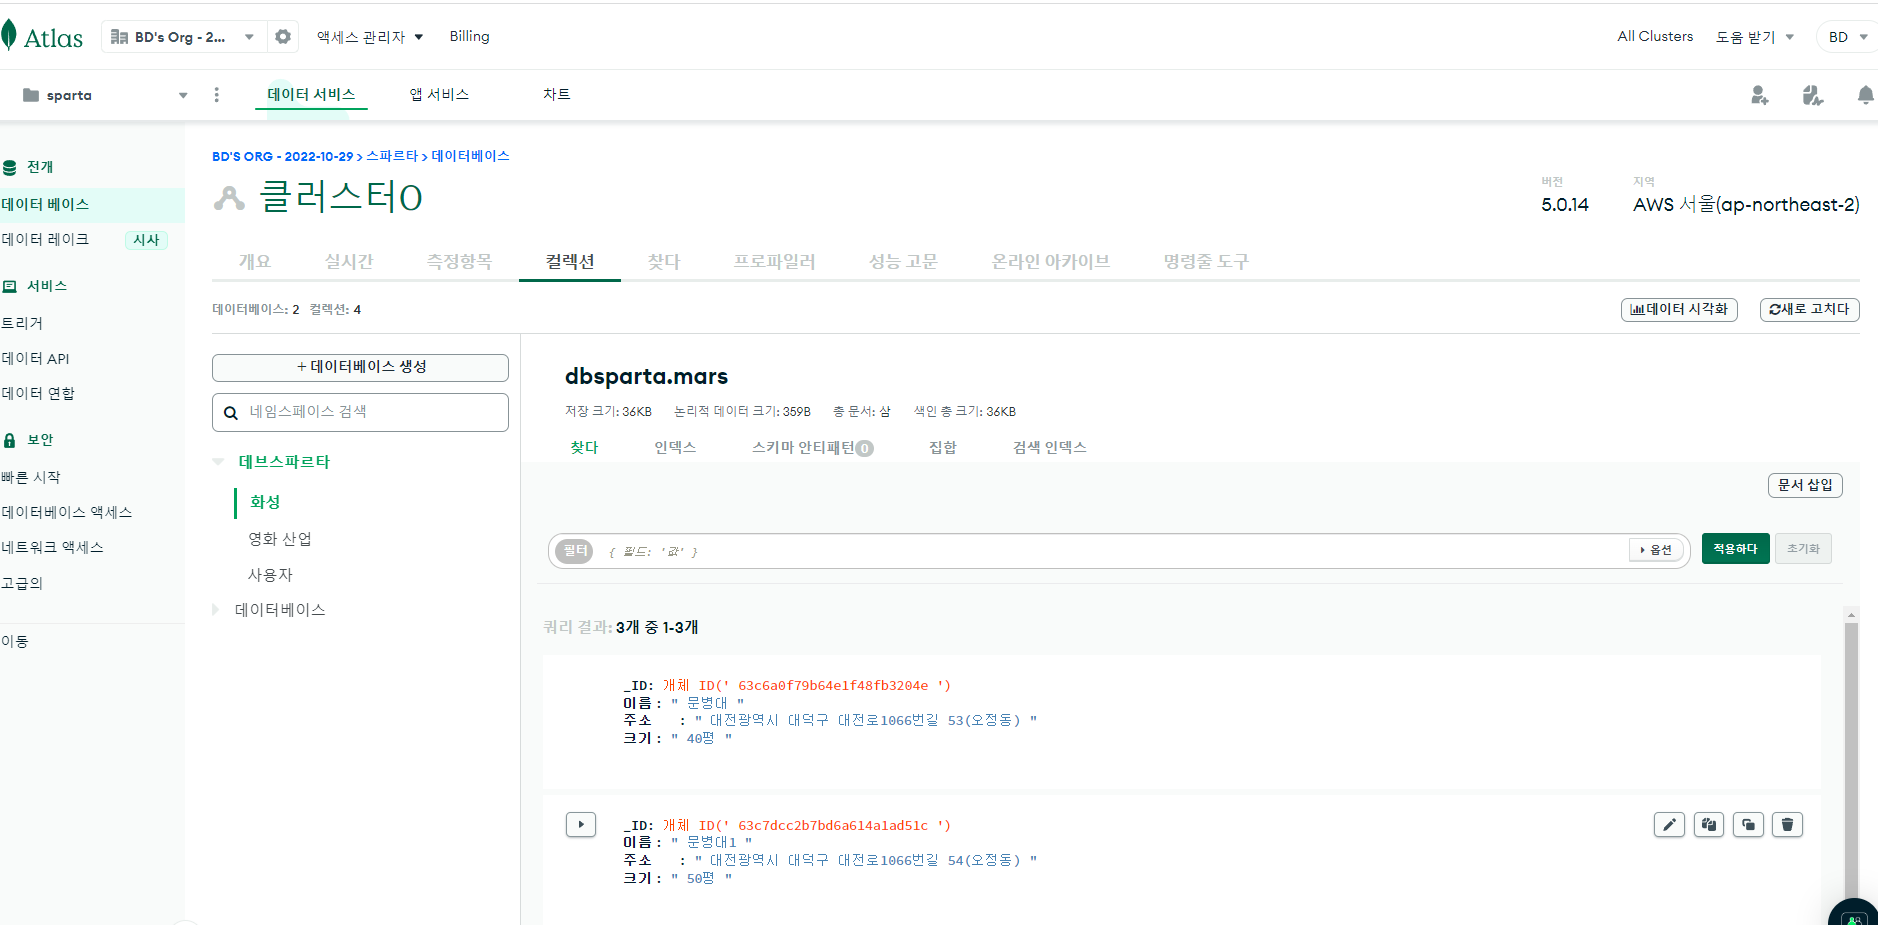This screenshot has height=925, width=1878.
Task: Open the alerts bell icon
Action: pos(1865,95)
